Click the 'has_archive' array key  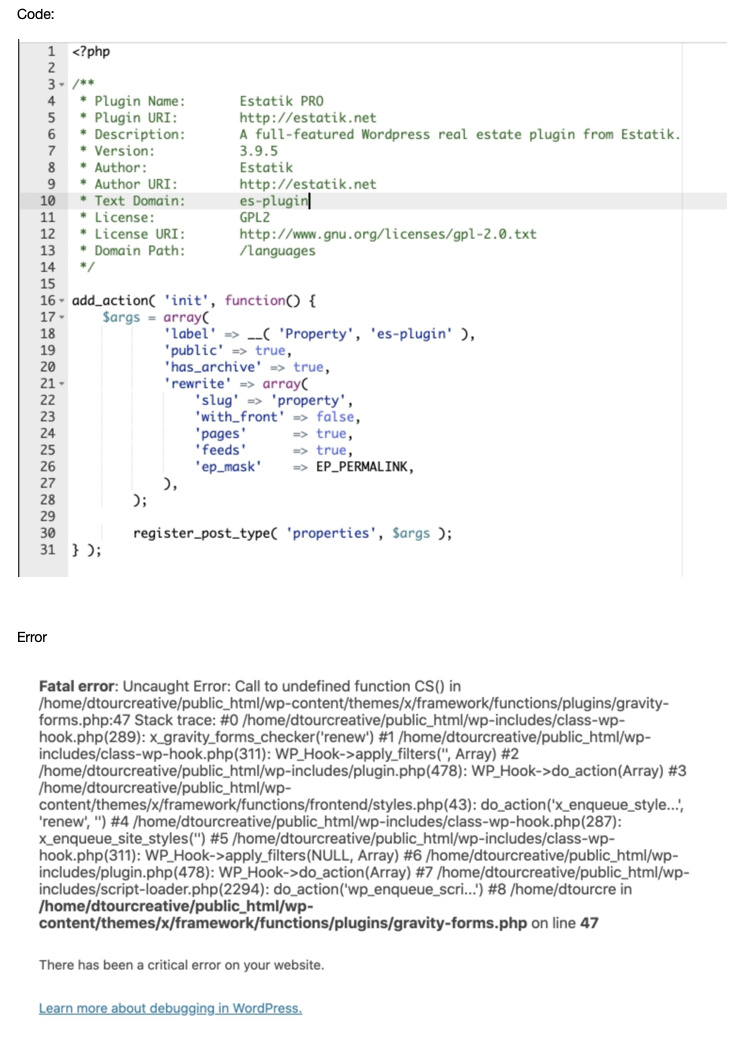pyautogui.click(x=212, y=367)
